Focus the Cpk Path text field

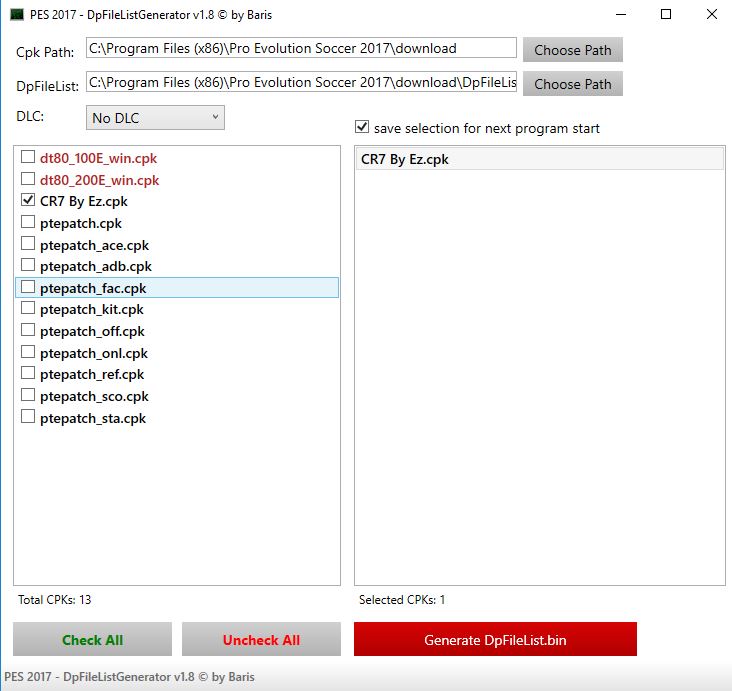[x=301, y=48]
